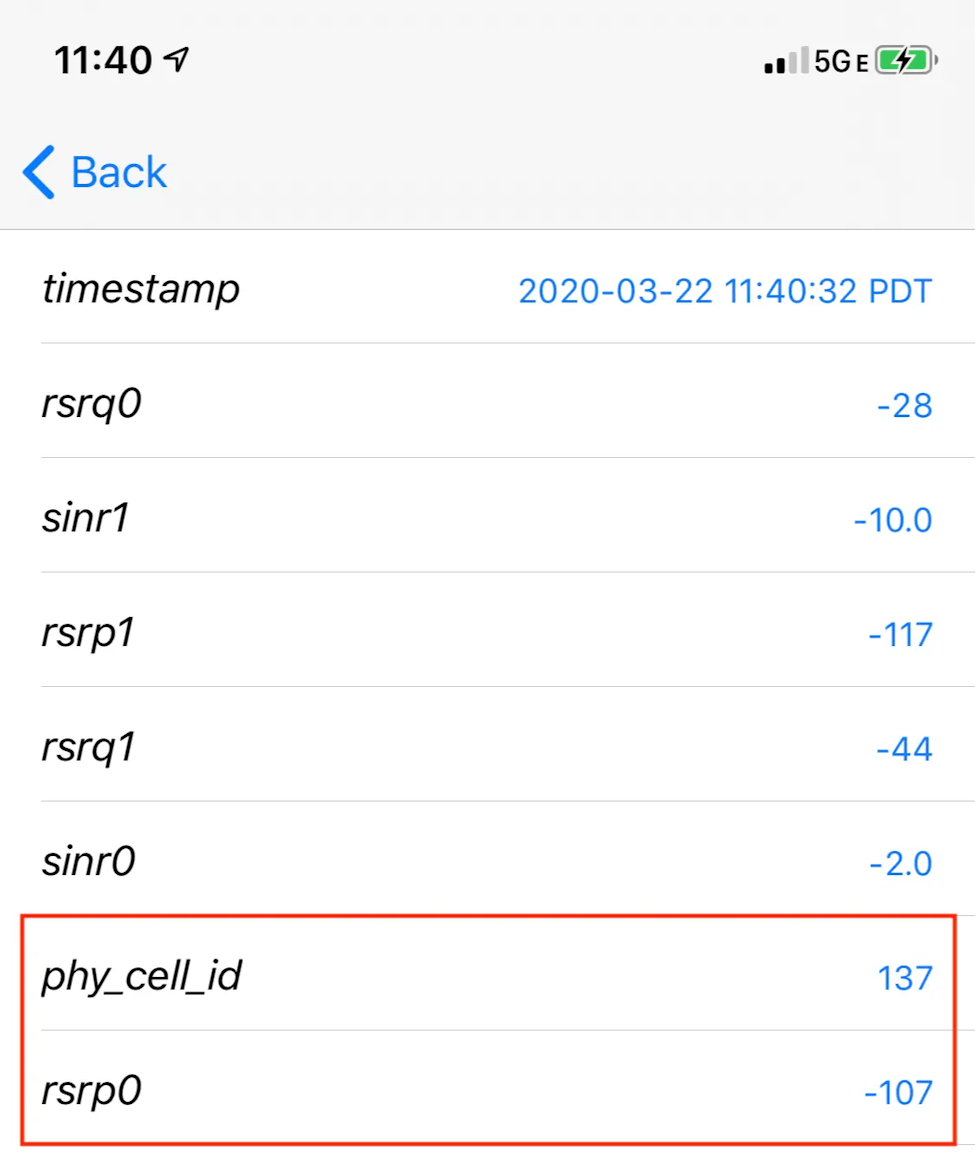Tap the Back button label
976x1165 pixels.
[x=119, y=172]
